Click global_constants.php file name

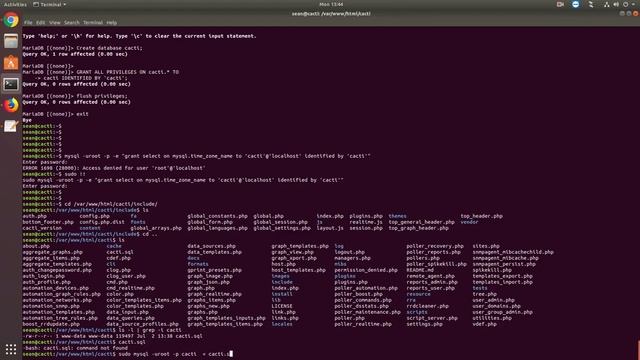coord(218,216)
